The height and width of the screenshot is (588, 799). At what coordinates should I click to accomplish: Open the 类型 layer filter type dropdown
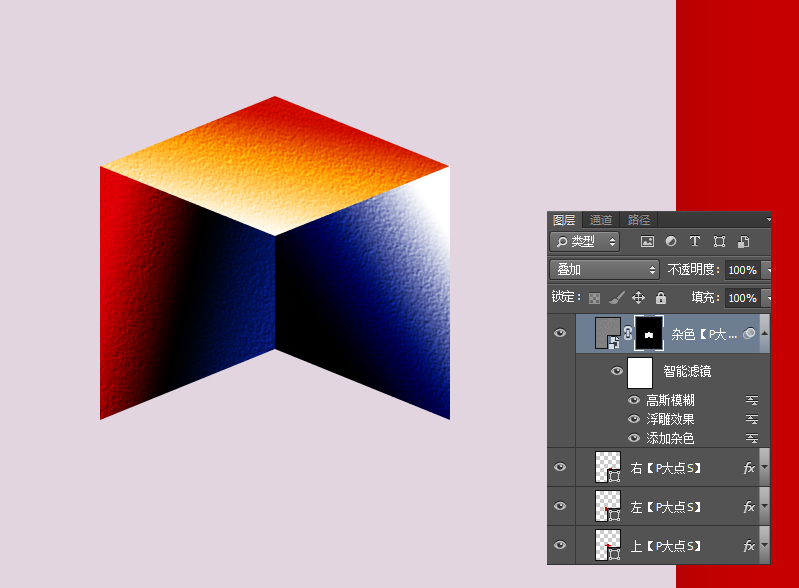click(x=585, y=242)
